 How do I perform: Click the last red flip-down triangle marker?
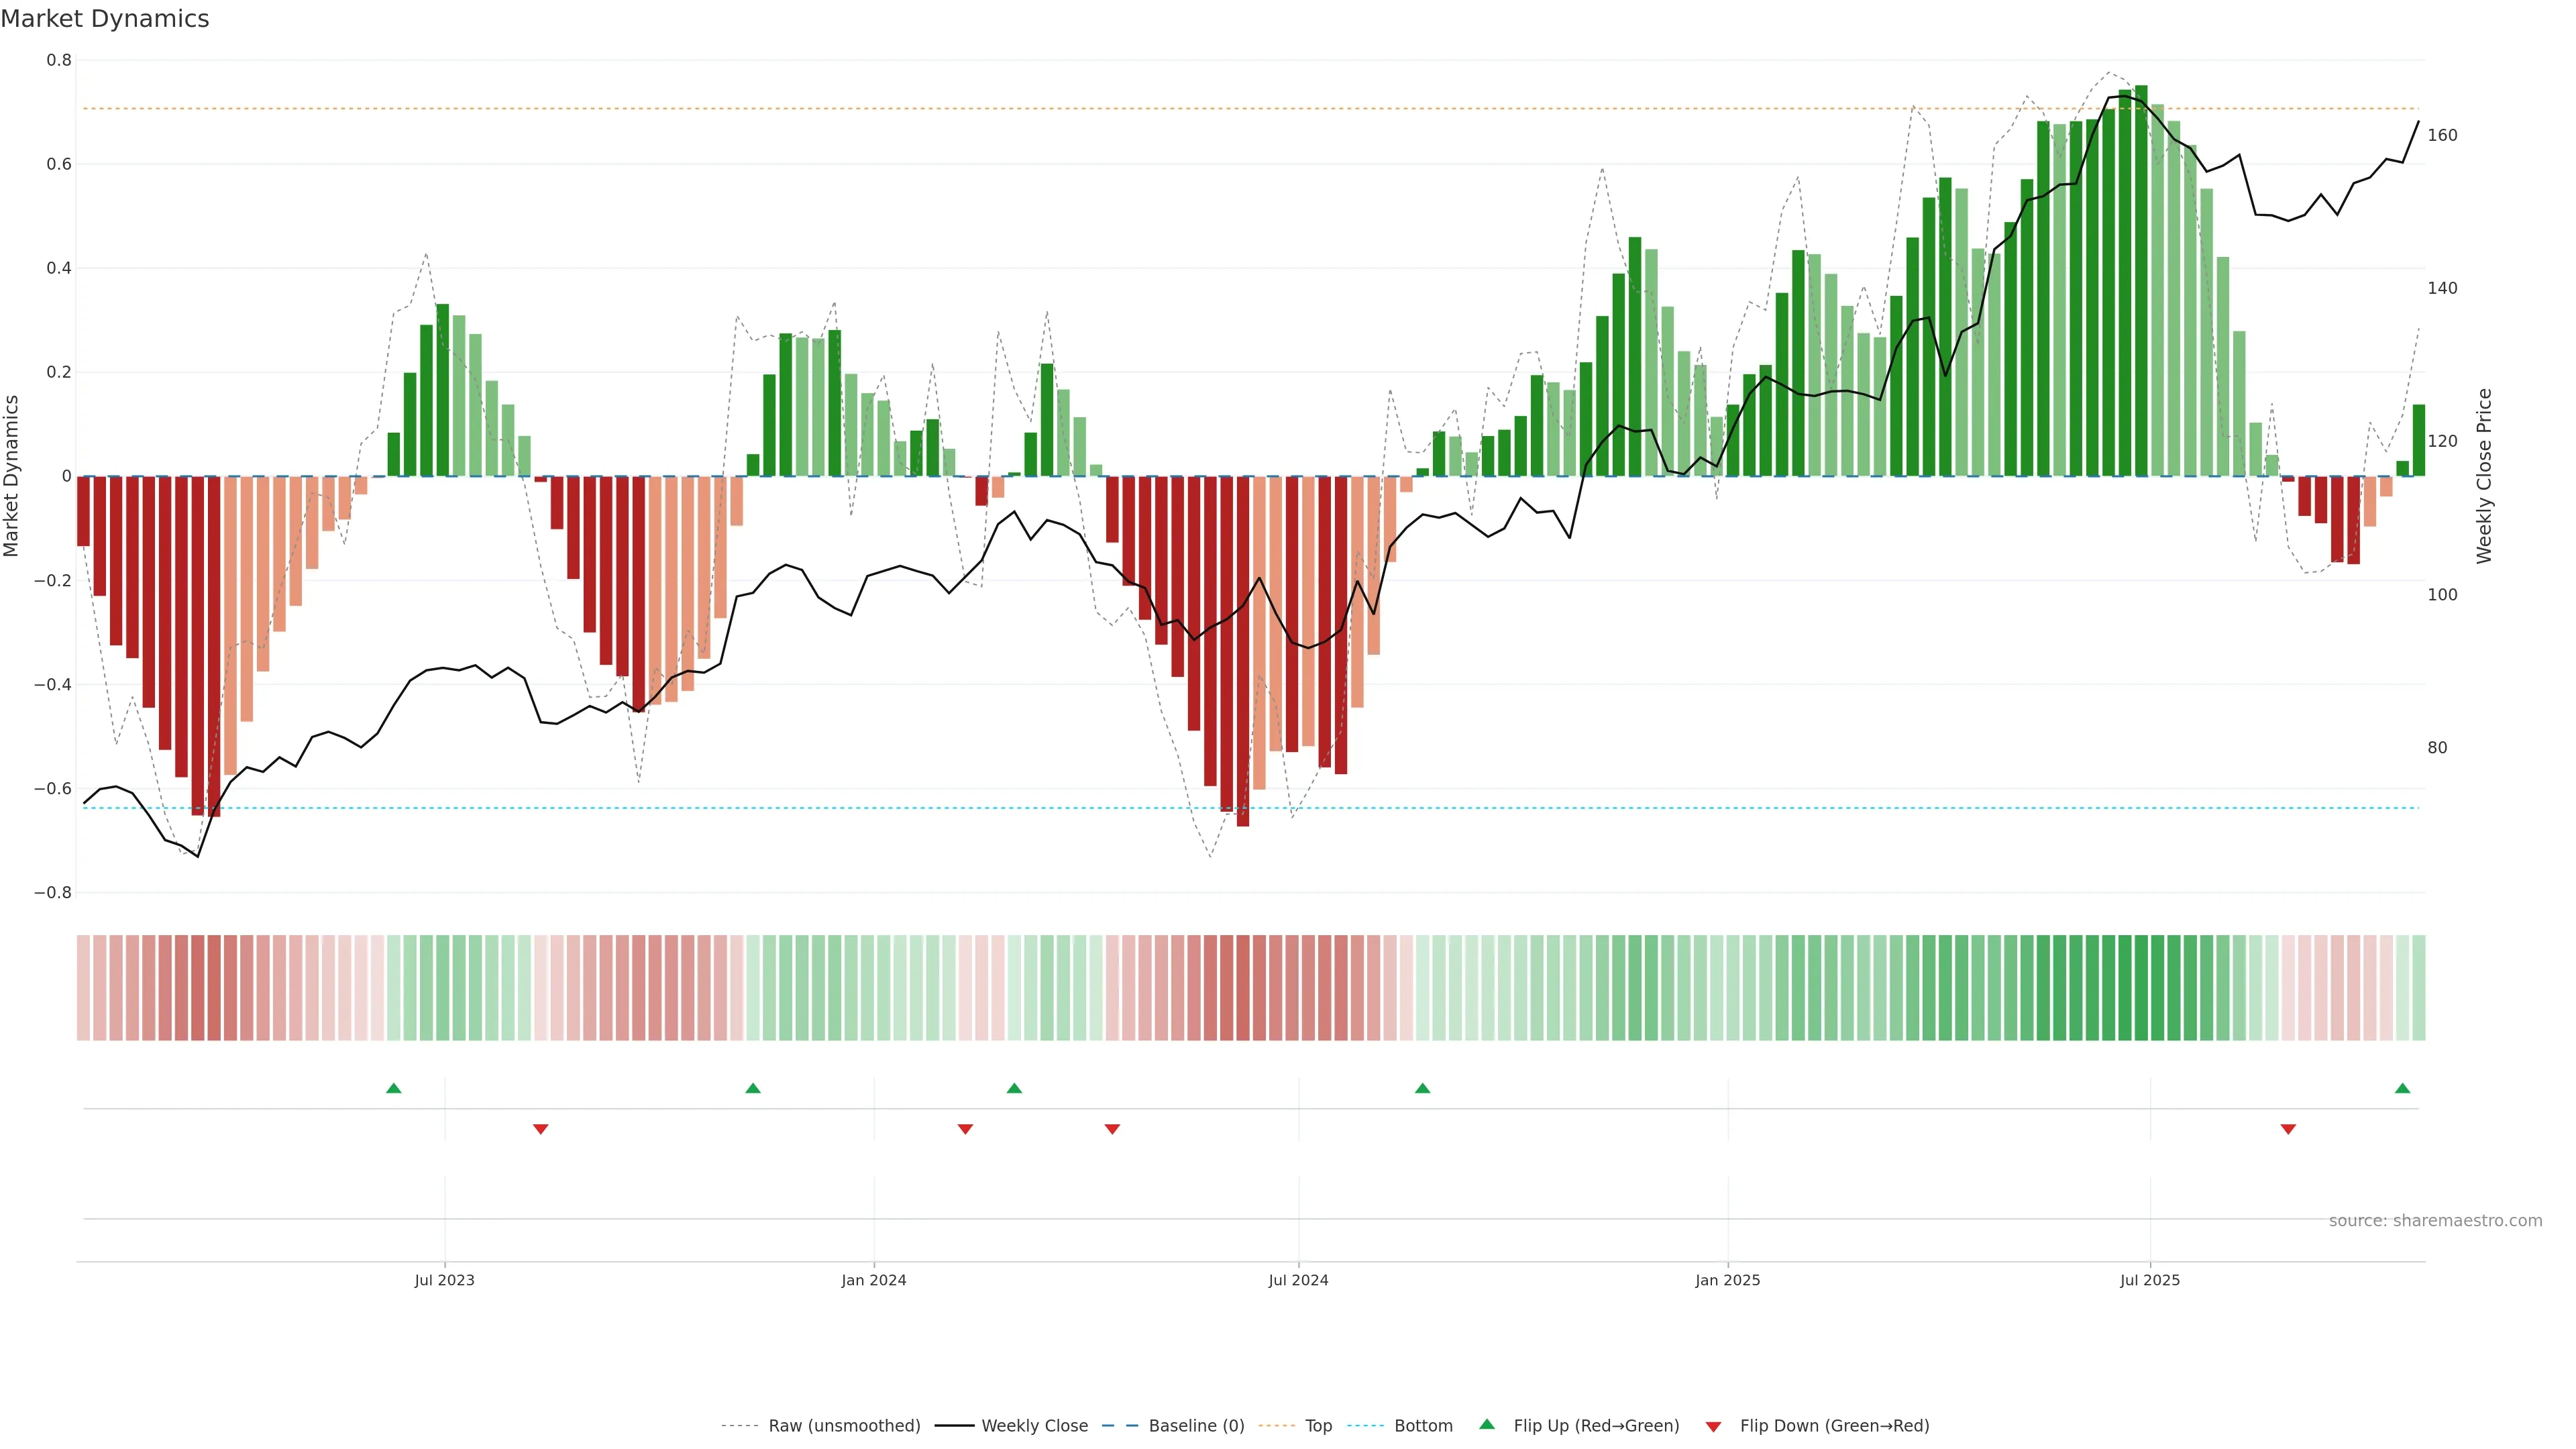[x=2288, y=1129]
